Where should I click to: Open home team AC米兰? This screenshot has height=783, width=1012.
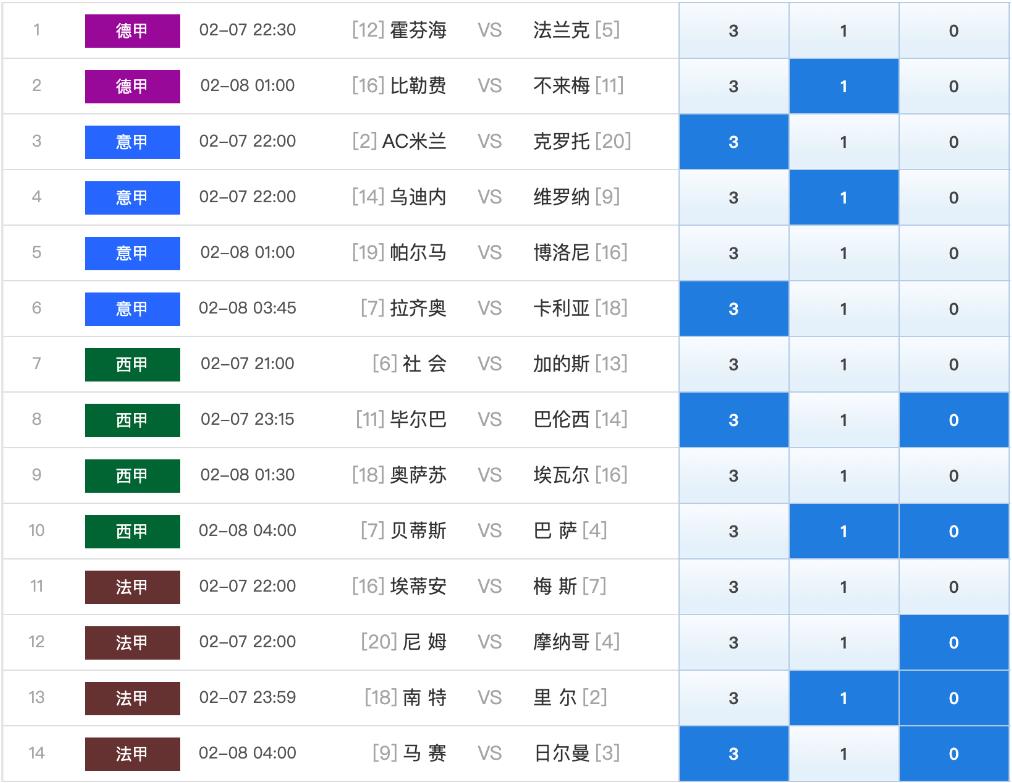tap(414, 142)
